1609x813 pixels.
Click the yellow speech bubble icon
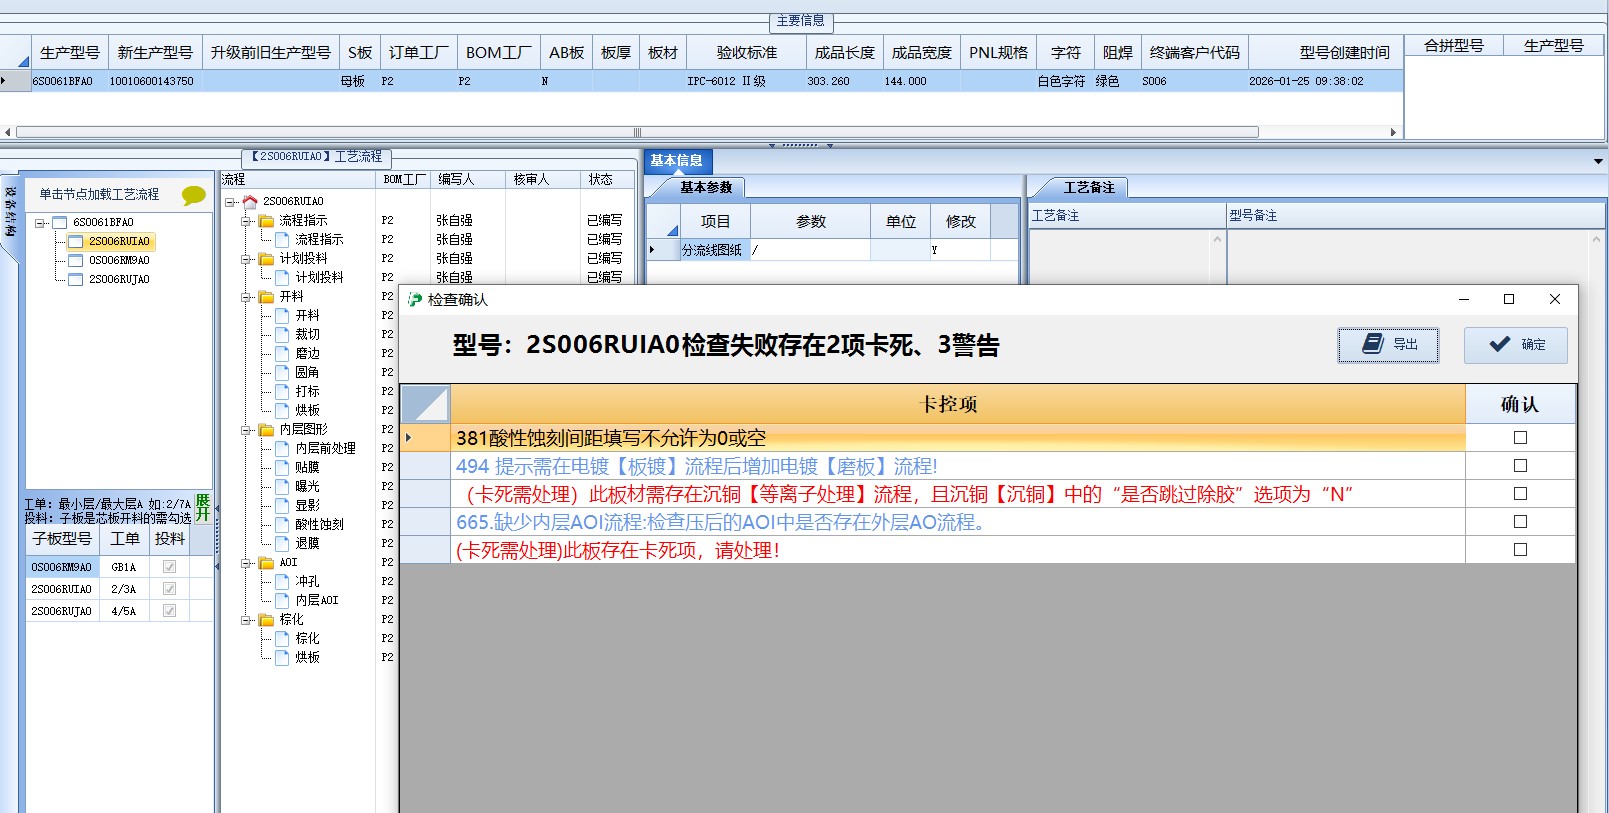193,196
